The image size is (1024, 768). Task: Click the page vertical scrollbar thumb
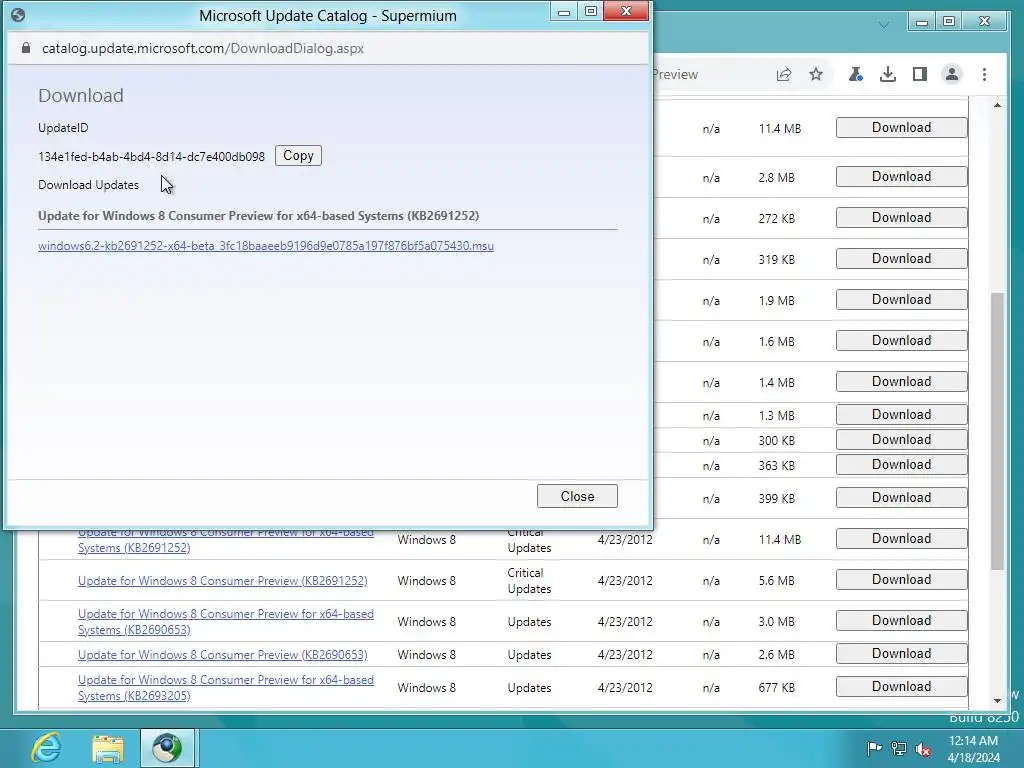point(997,431)
